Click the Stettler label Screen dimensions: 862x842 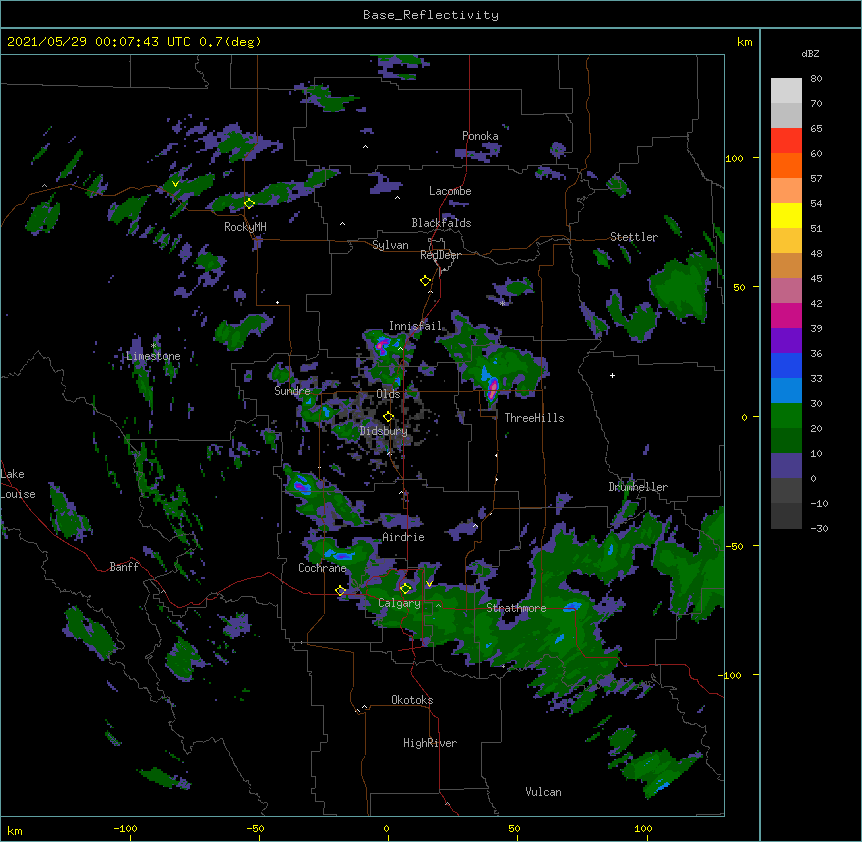(x=634, y=237)
